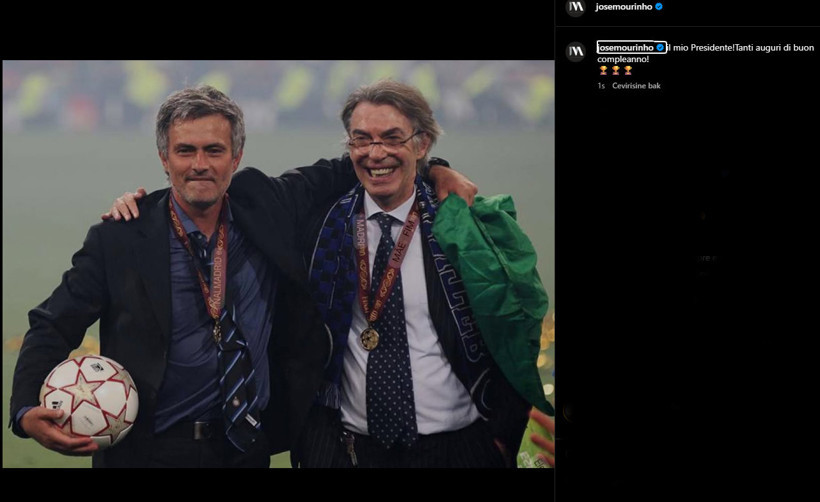Click the face of the grey-haired man on the left
820x502 pixels.
(x=201, y=157)
